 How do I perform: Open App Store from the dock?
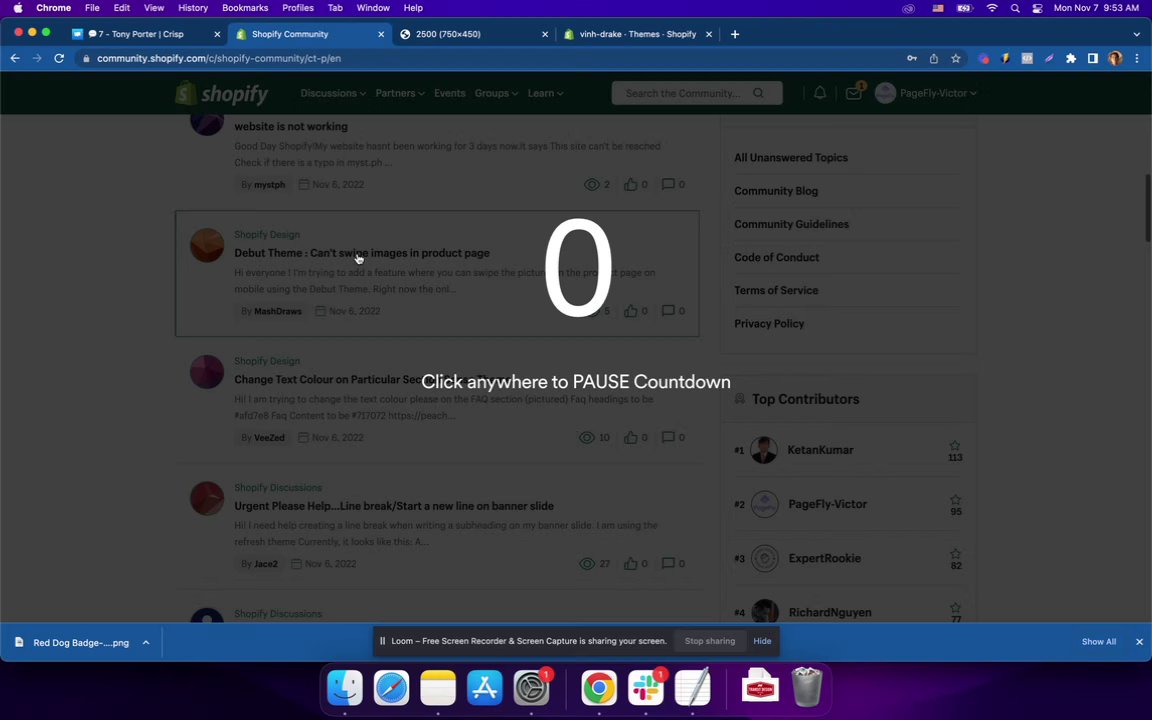(x=485, y=688)
